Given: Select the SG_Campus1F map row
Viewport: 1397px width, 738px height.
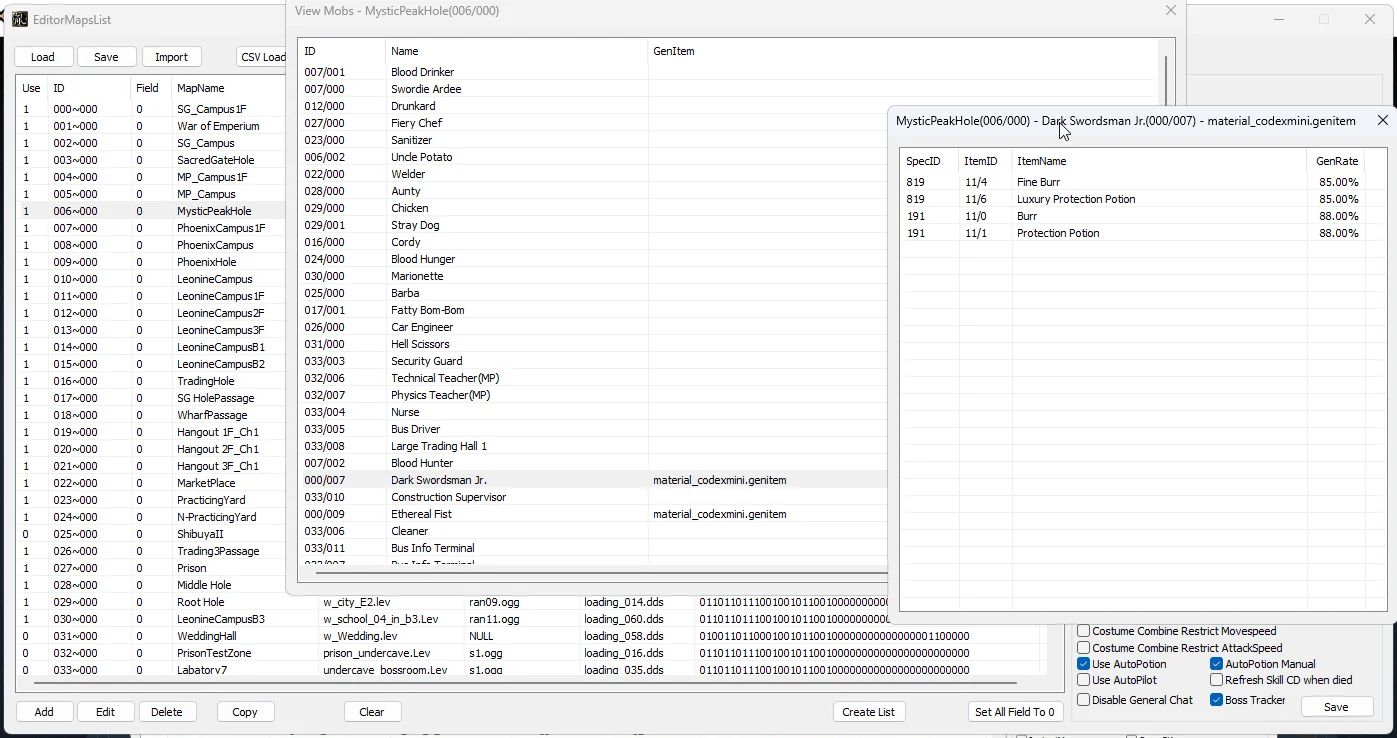Looking at the screenshot, I should click(152, 109).
